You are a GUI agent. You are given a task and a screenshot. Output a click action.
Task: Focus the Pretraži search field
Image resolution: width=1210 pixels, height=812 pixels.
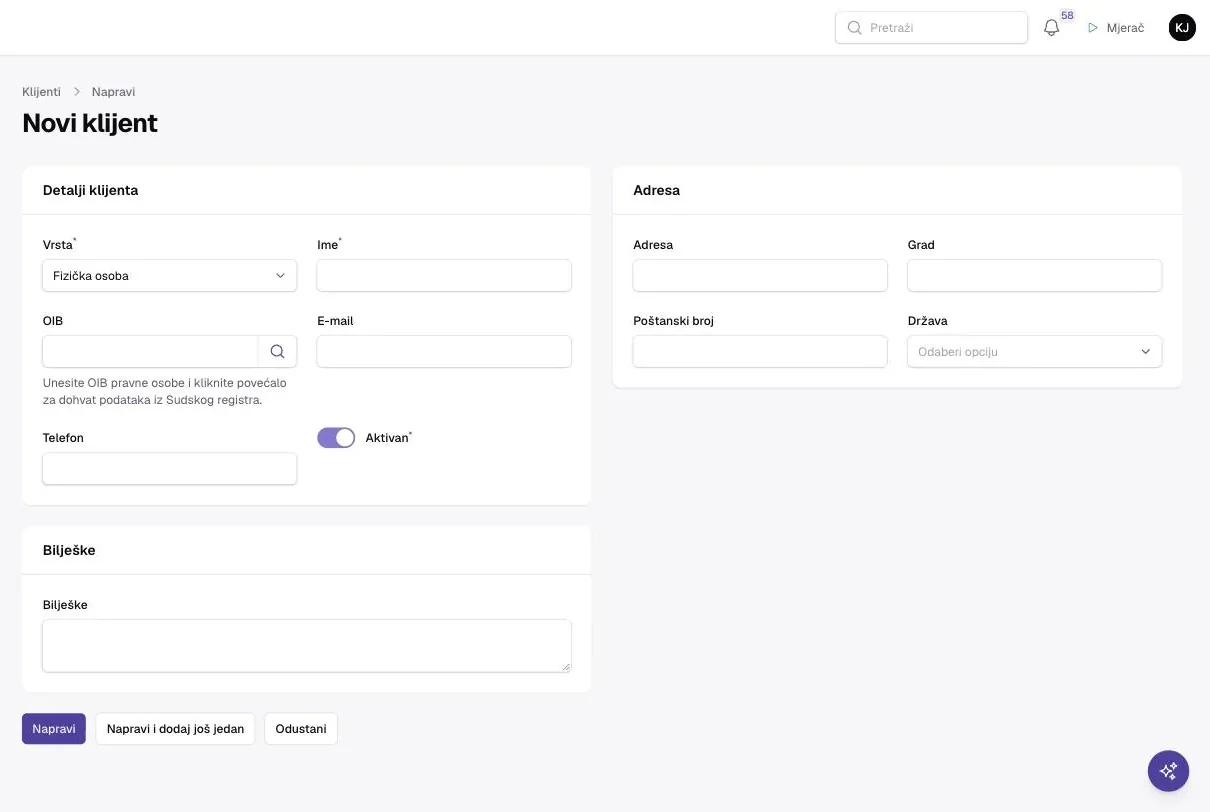click(931, 28)
